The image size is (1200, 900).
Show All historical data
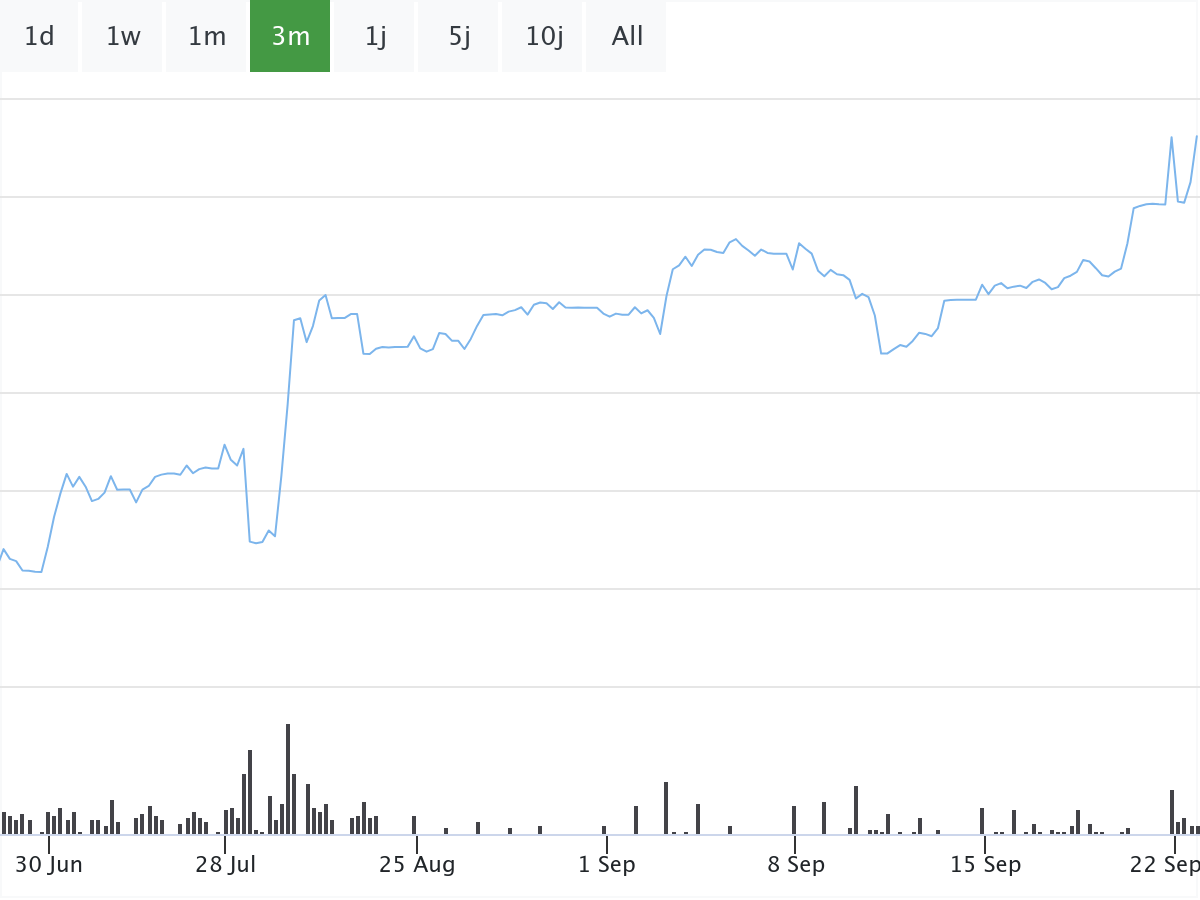[x=627, y=37]
